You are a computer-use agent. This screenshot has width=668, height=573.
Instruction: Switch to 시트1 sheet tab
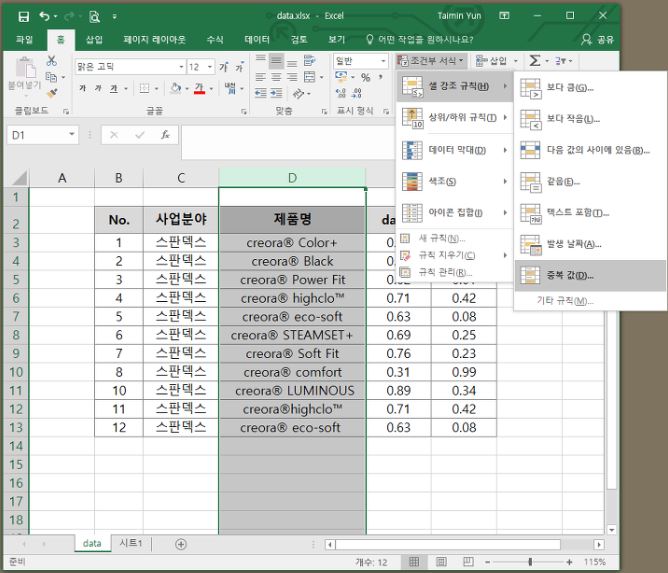pos(130,543)
